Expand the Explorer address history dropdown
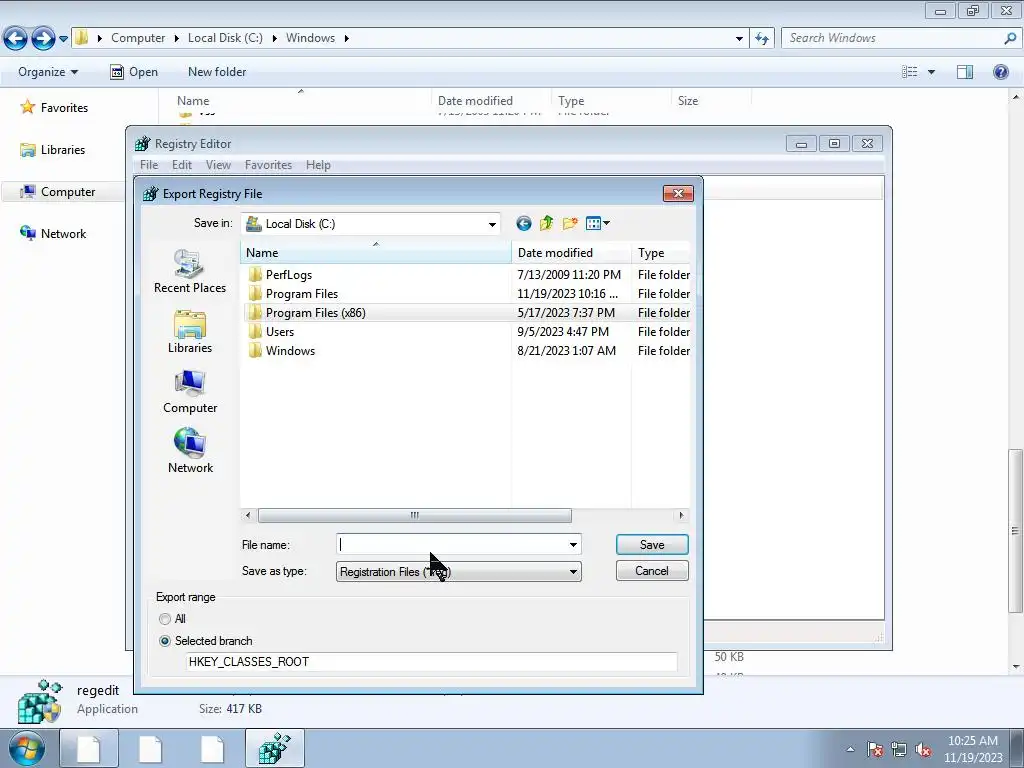Image resolution: width=1024 pixels, height=768 pixels. (x=739, y=39)
